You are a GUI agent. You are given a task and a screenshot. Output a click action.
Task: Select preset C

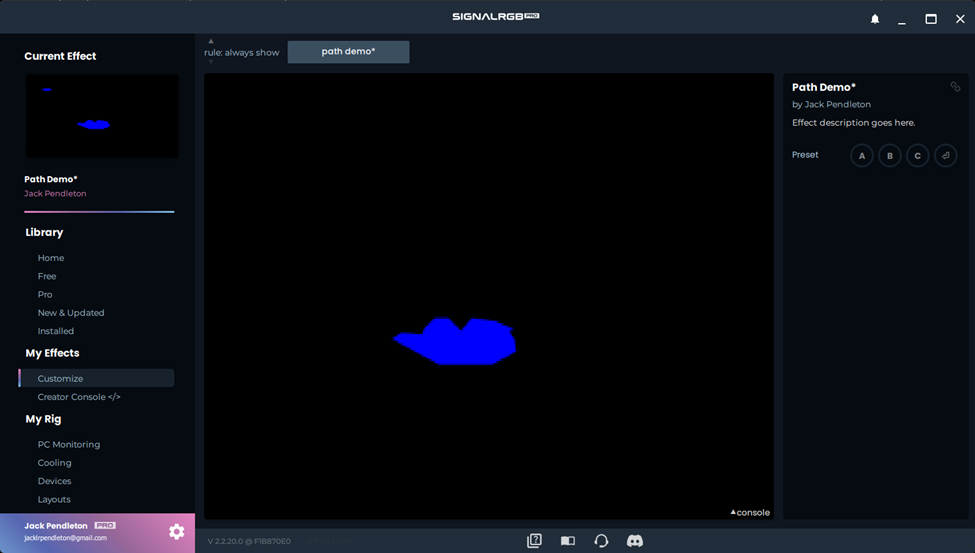(917, 156)
